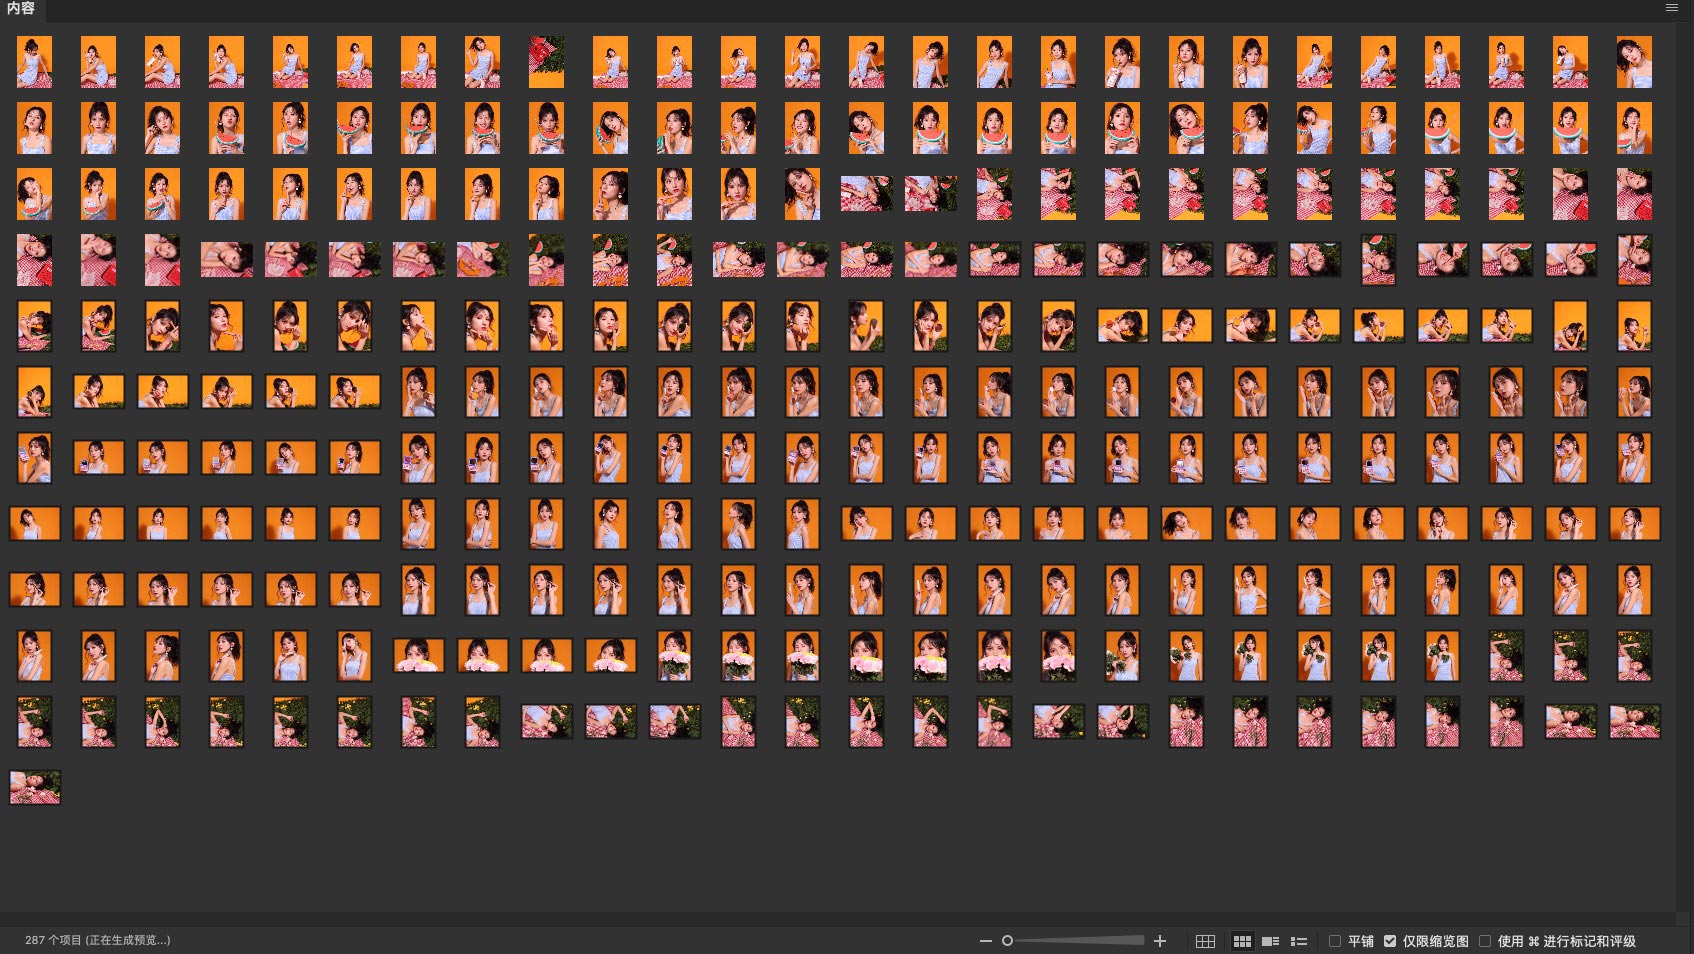Select the first thumbnail in the top row
This screenshot has width=1694, height=954.
pos(35,62)
